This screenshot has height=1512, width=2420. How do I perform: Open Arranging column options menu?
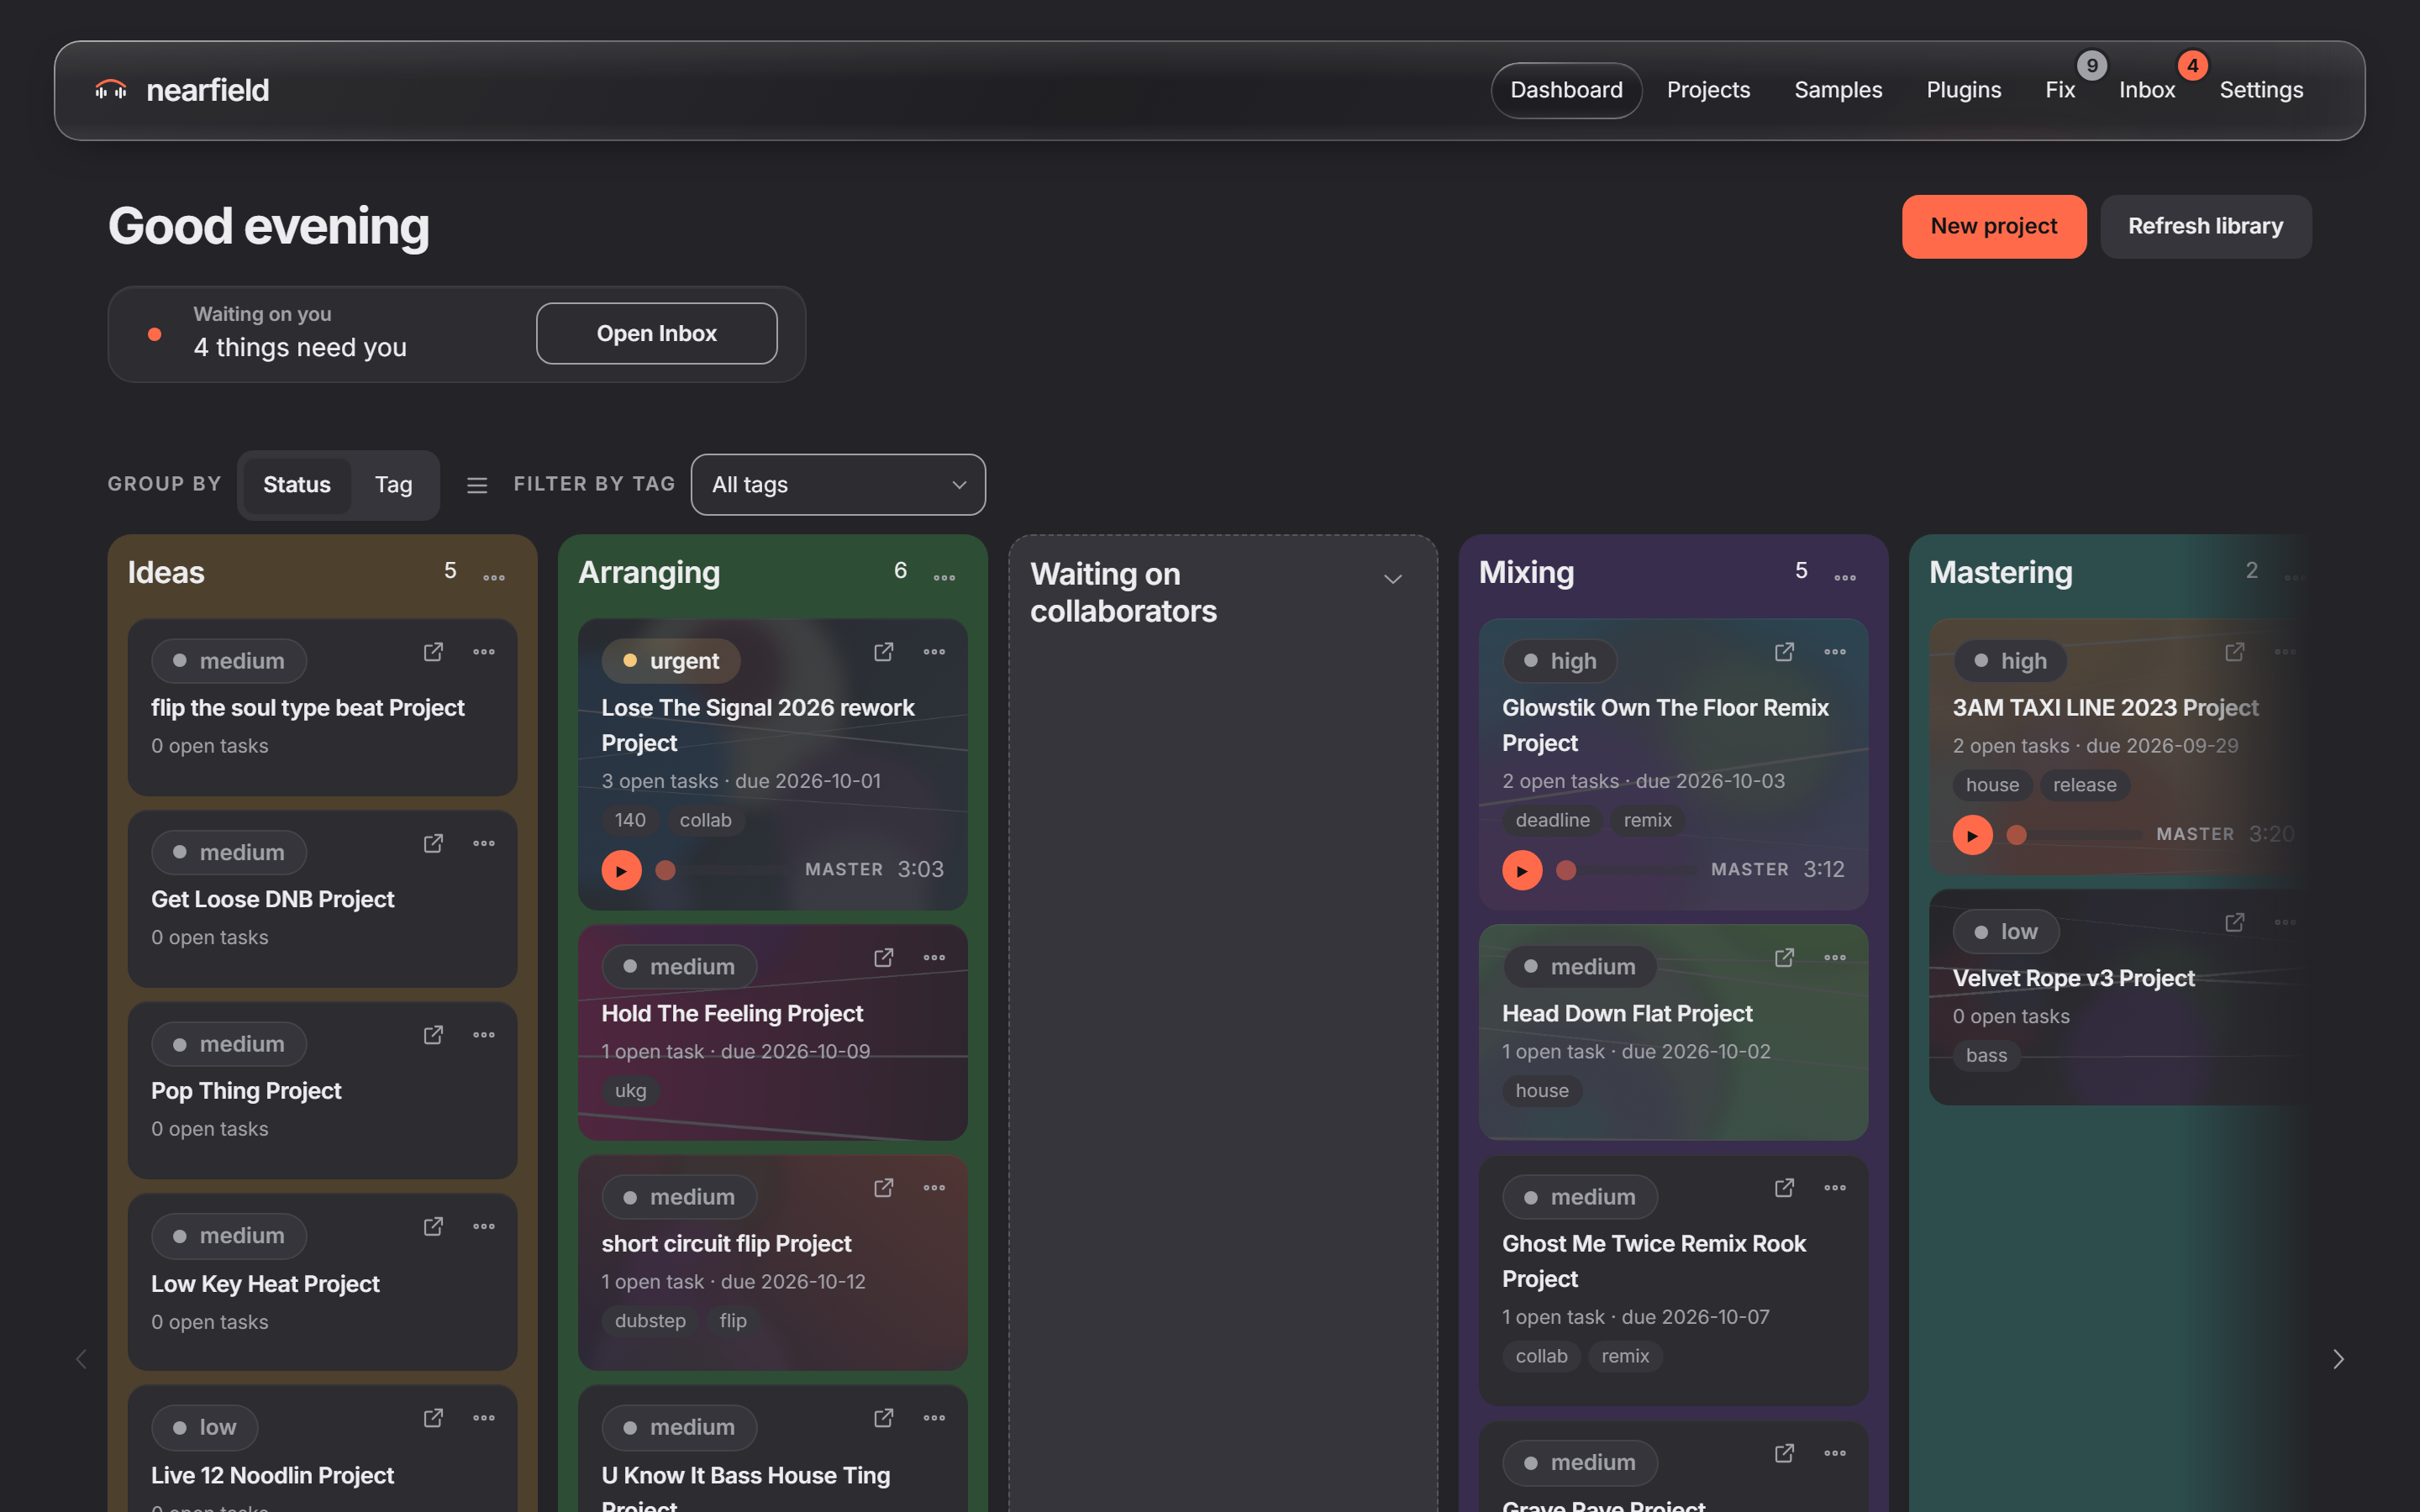pos(944,577)
